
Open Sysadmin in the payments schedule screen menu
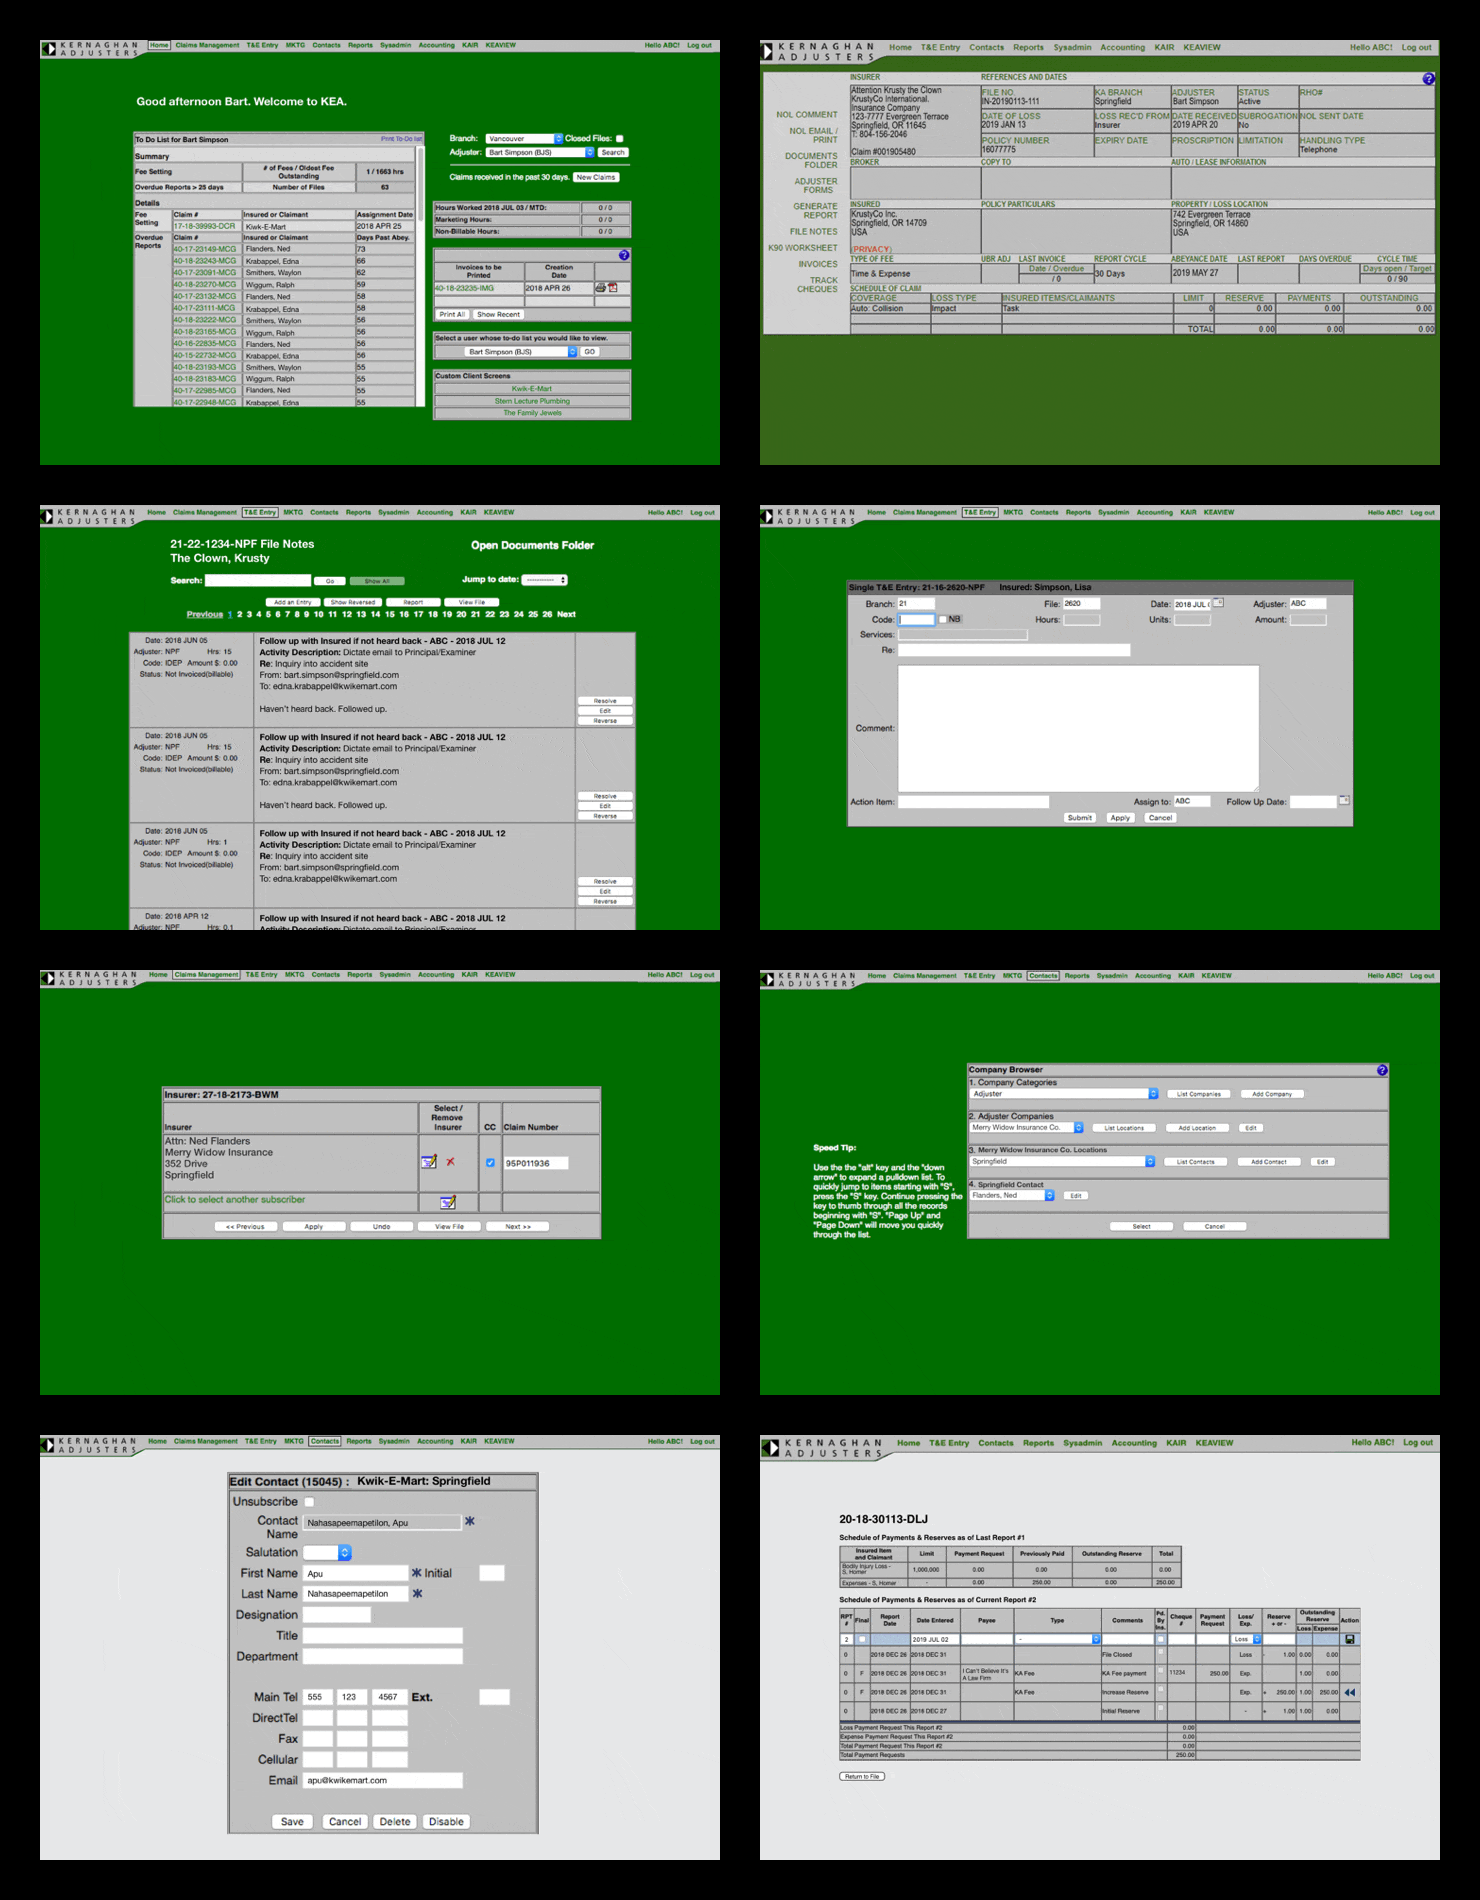1082,1443
